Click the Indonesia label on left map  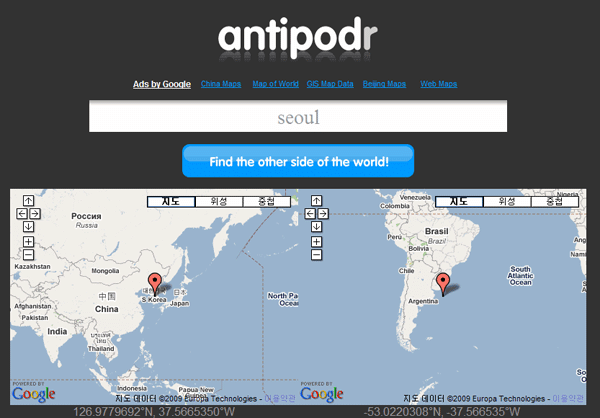pos(132,388)
